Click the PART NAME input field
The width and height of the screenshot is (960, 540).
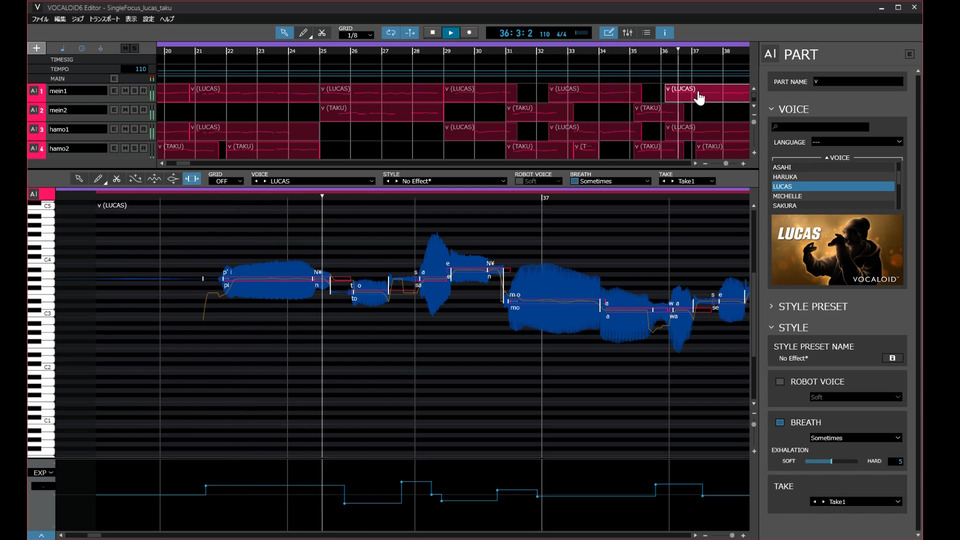[x=858, y=81]
